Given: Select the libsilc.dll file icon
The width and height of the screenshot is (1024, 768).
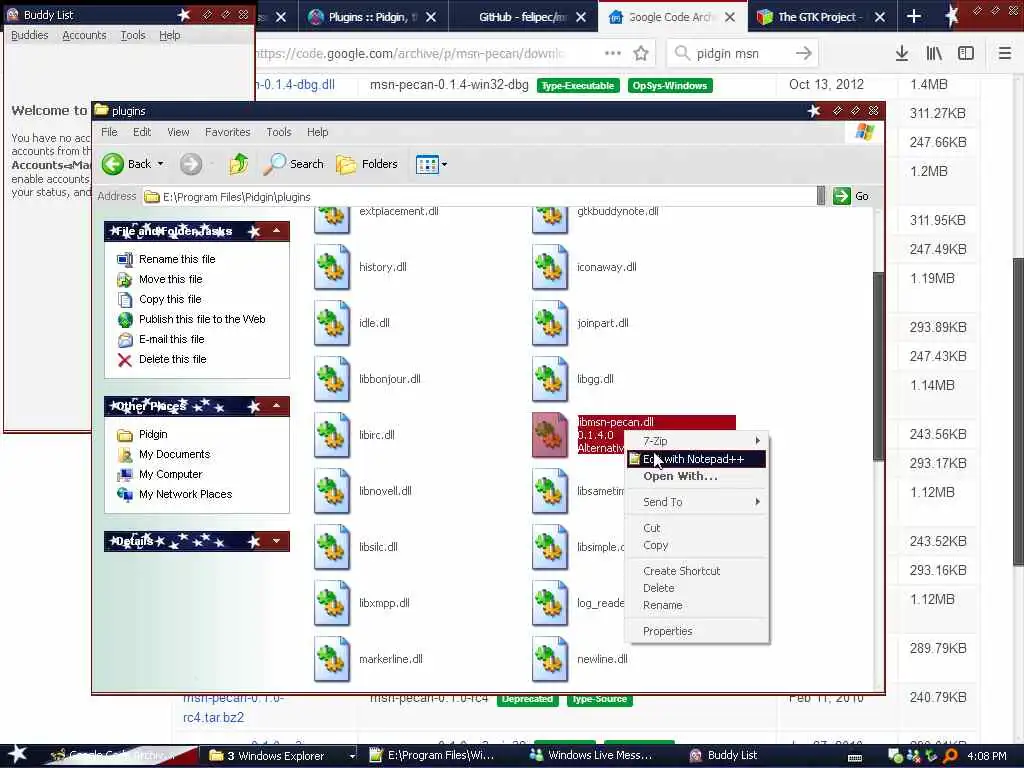Looking at the screenshot, I should pyautogui.click(x=332, y=547).
